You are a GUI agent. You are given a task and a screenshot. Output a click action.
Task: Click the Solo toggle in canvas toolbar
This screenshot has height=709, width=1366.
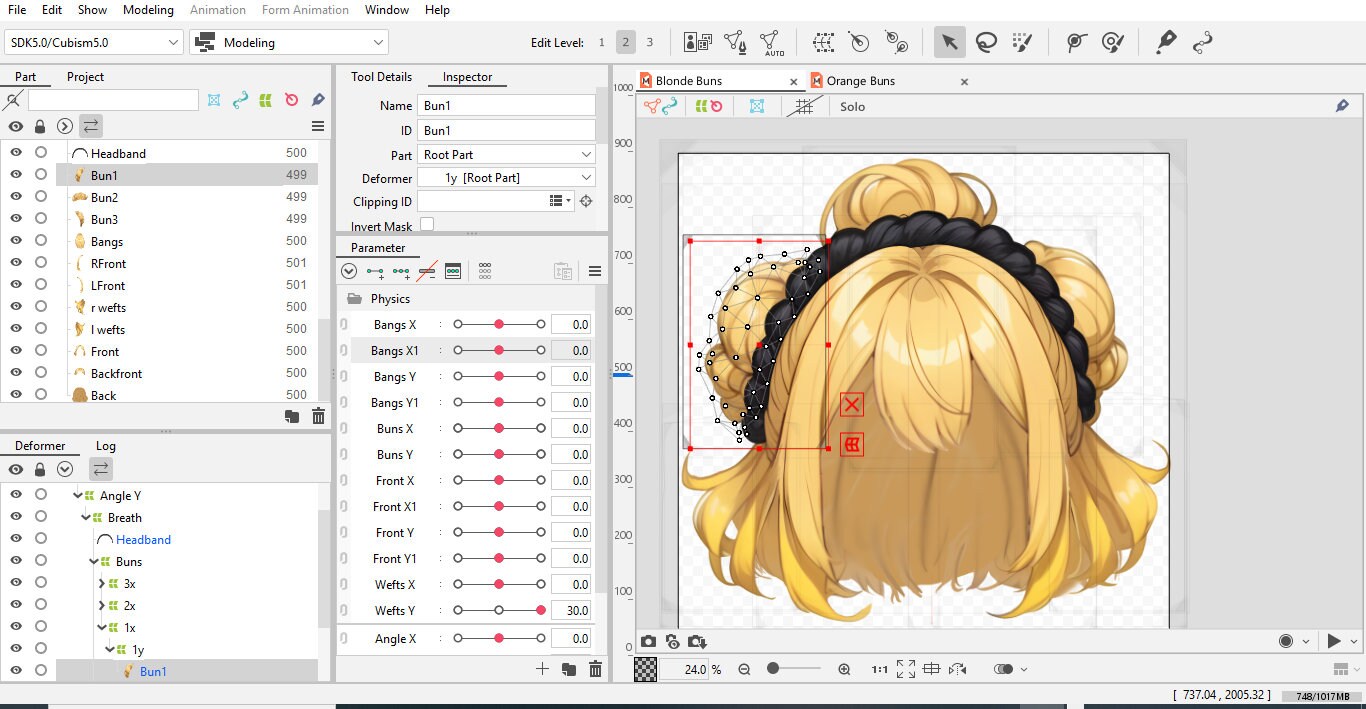[x=852, y=106]
